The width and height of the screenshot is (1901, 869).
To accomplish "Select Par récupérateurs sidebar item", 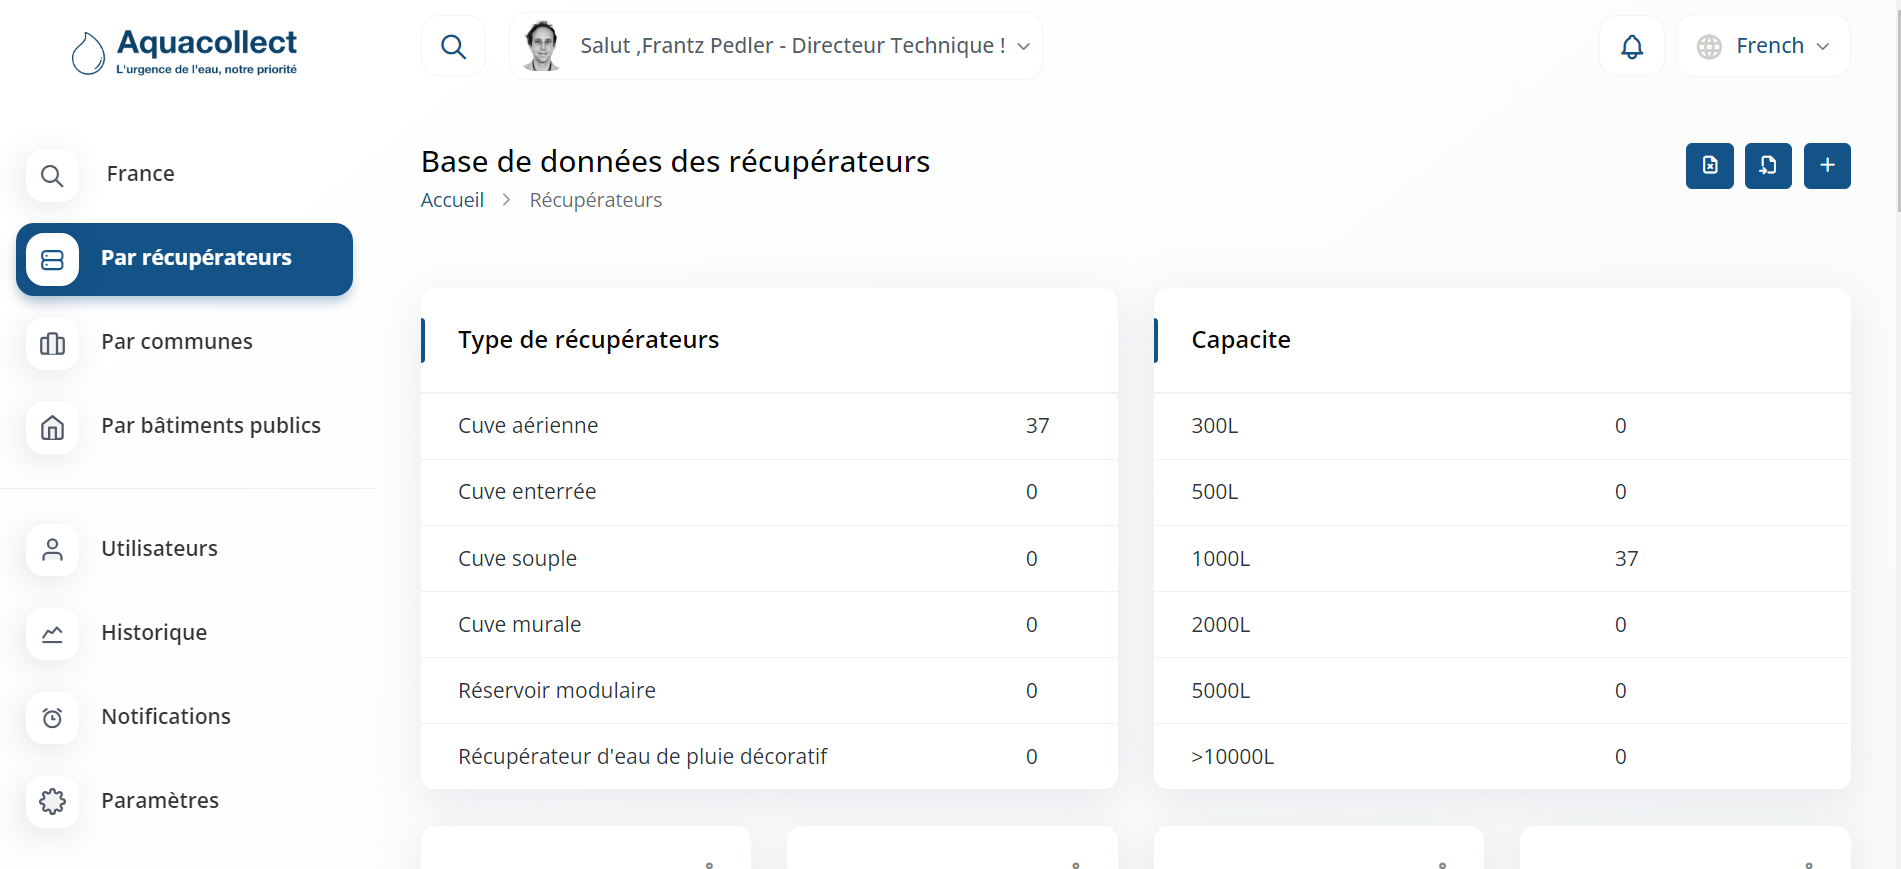I will coord(185,259).
